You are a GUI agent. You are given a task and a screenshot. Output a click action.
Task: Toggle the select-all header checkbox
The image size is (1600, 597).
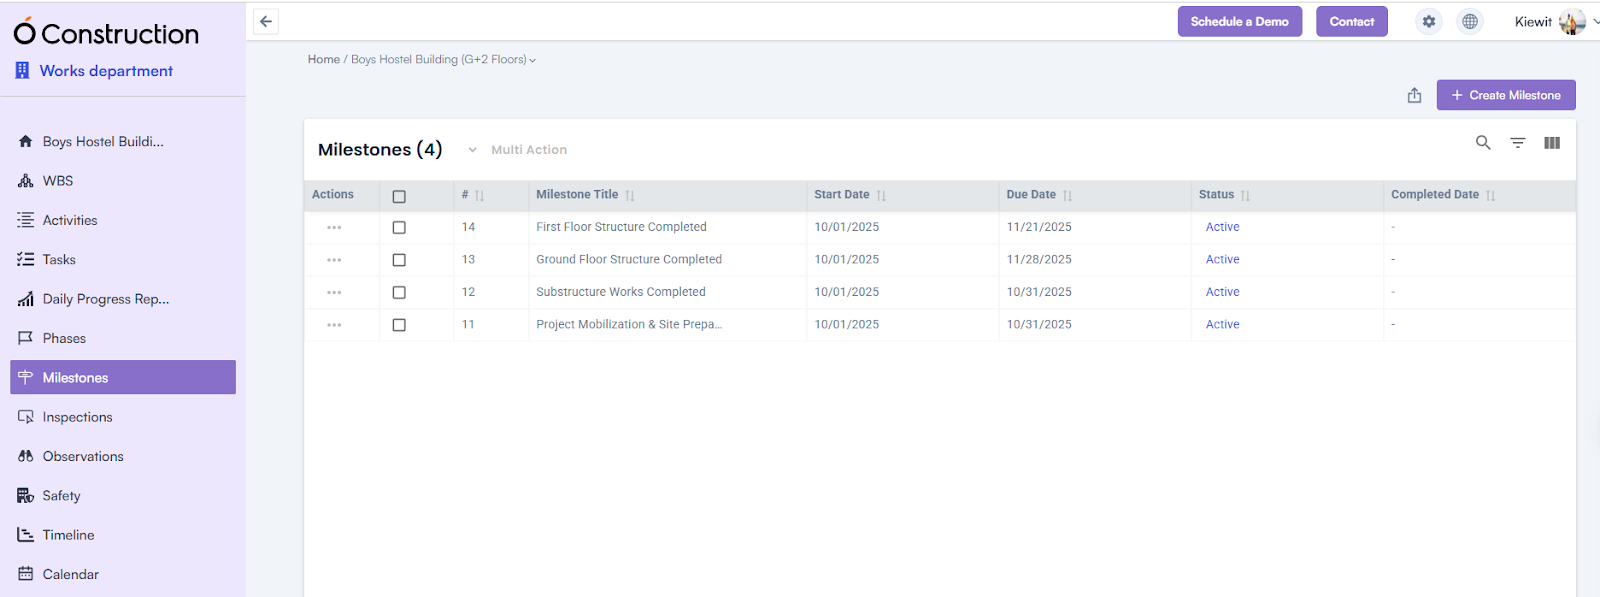[399, 196]
